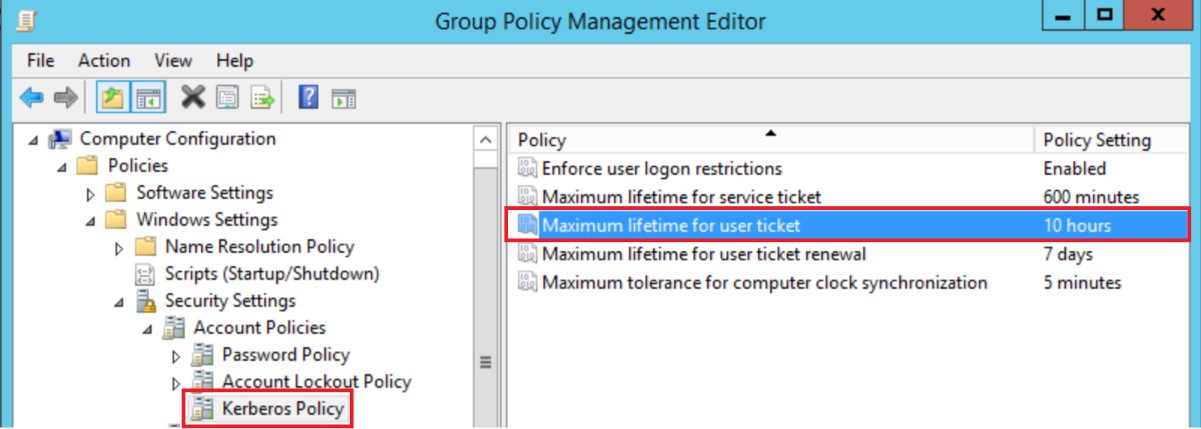
Task: Expand the Password Policy node
Action: pyautogui.click(x=177, y=356)
